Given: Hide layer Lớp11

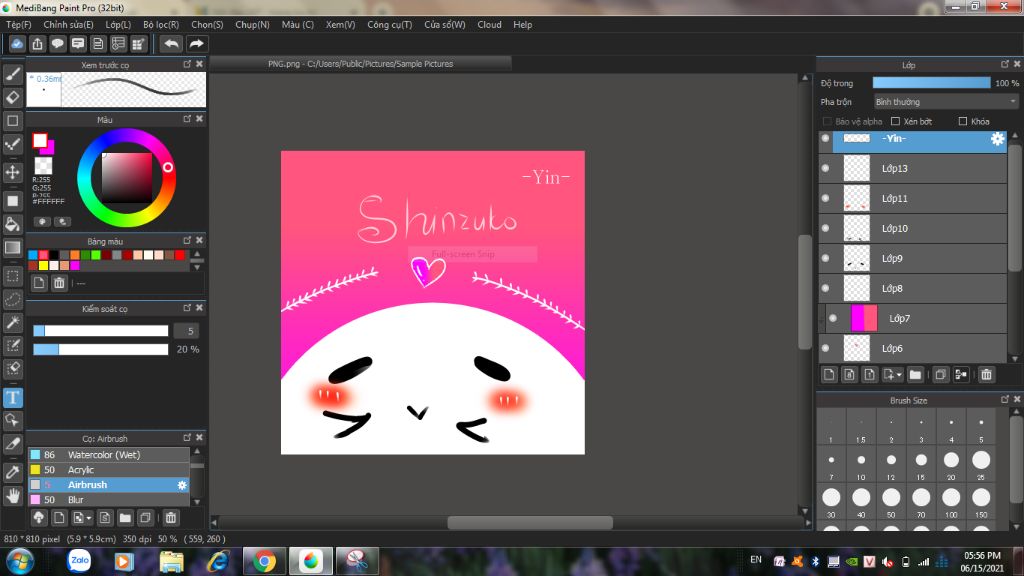Looking at the screenshot, I should [x=825, y=199].
